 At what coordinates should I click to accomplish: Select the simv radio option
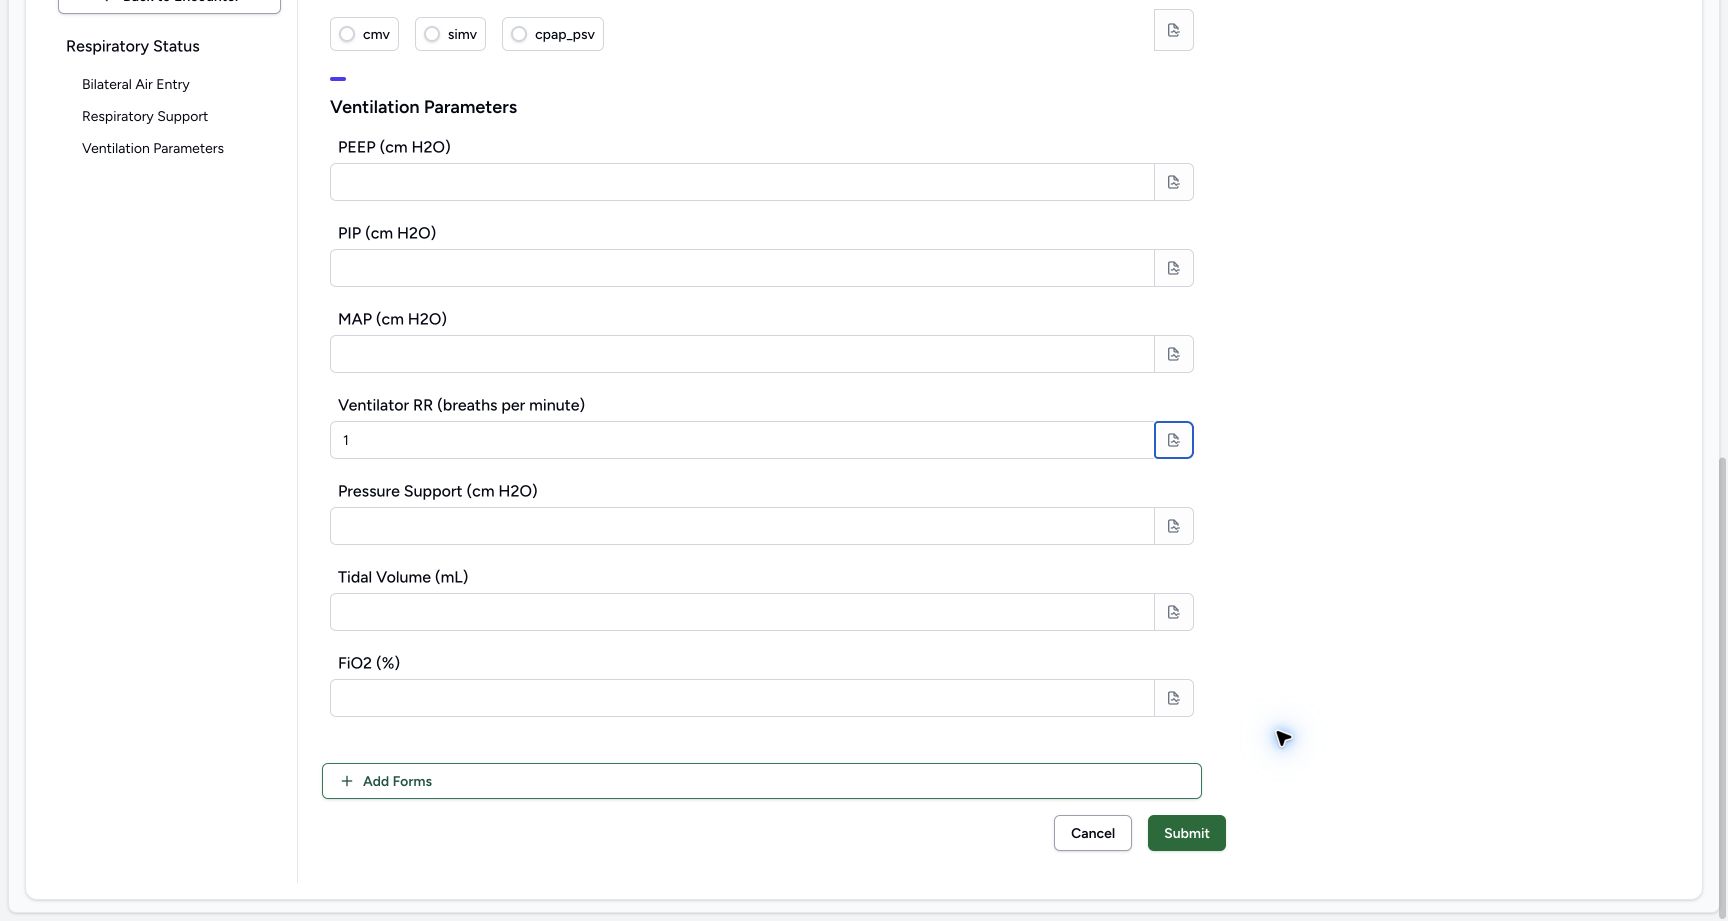(x=450, y=34)
